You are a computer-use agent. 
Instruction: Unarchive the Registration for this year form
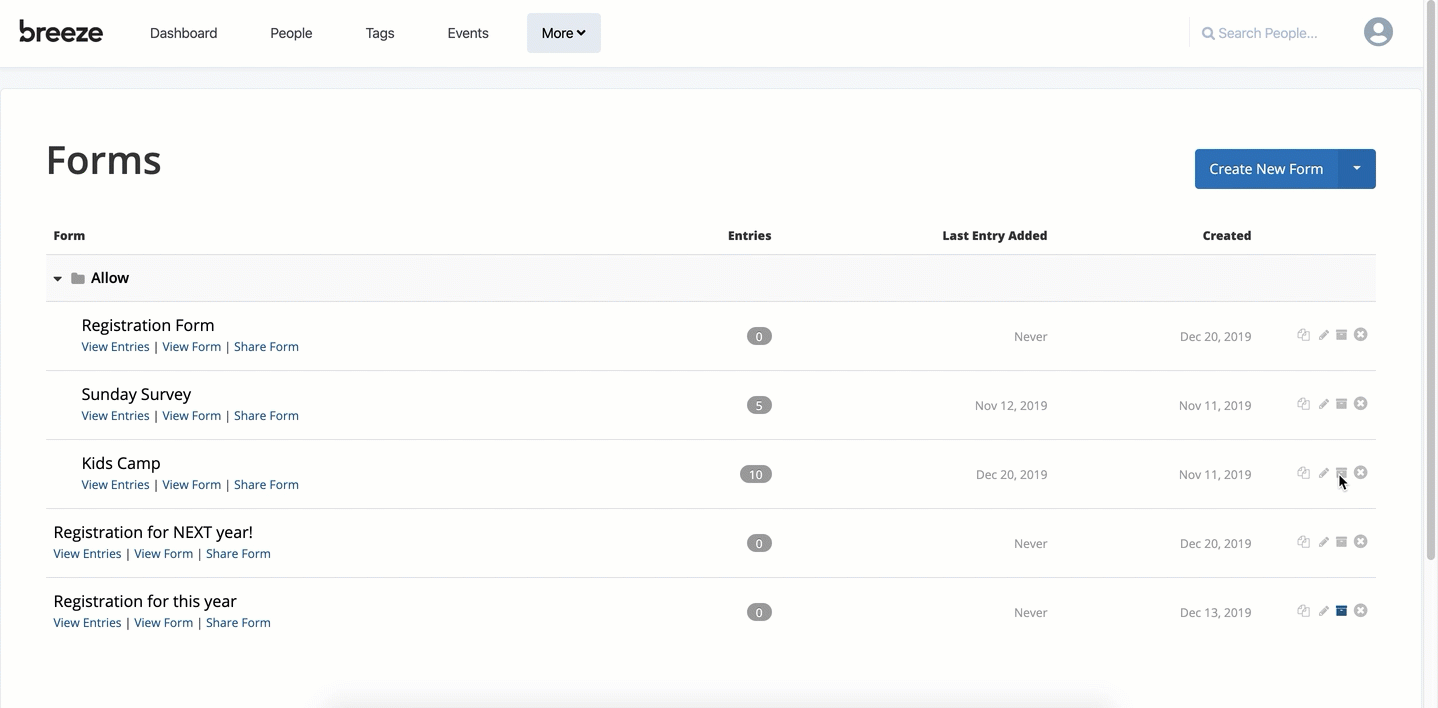1341,610
